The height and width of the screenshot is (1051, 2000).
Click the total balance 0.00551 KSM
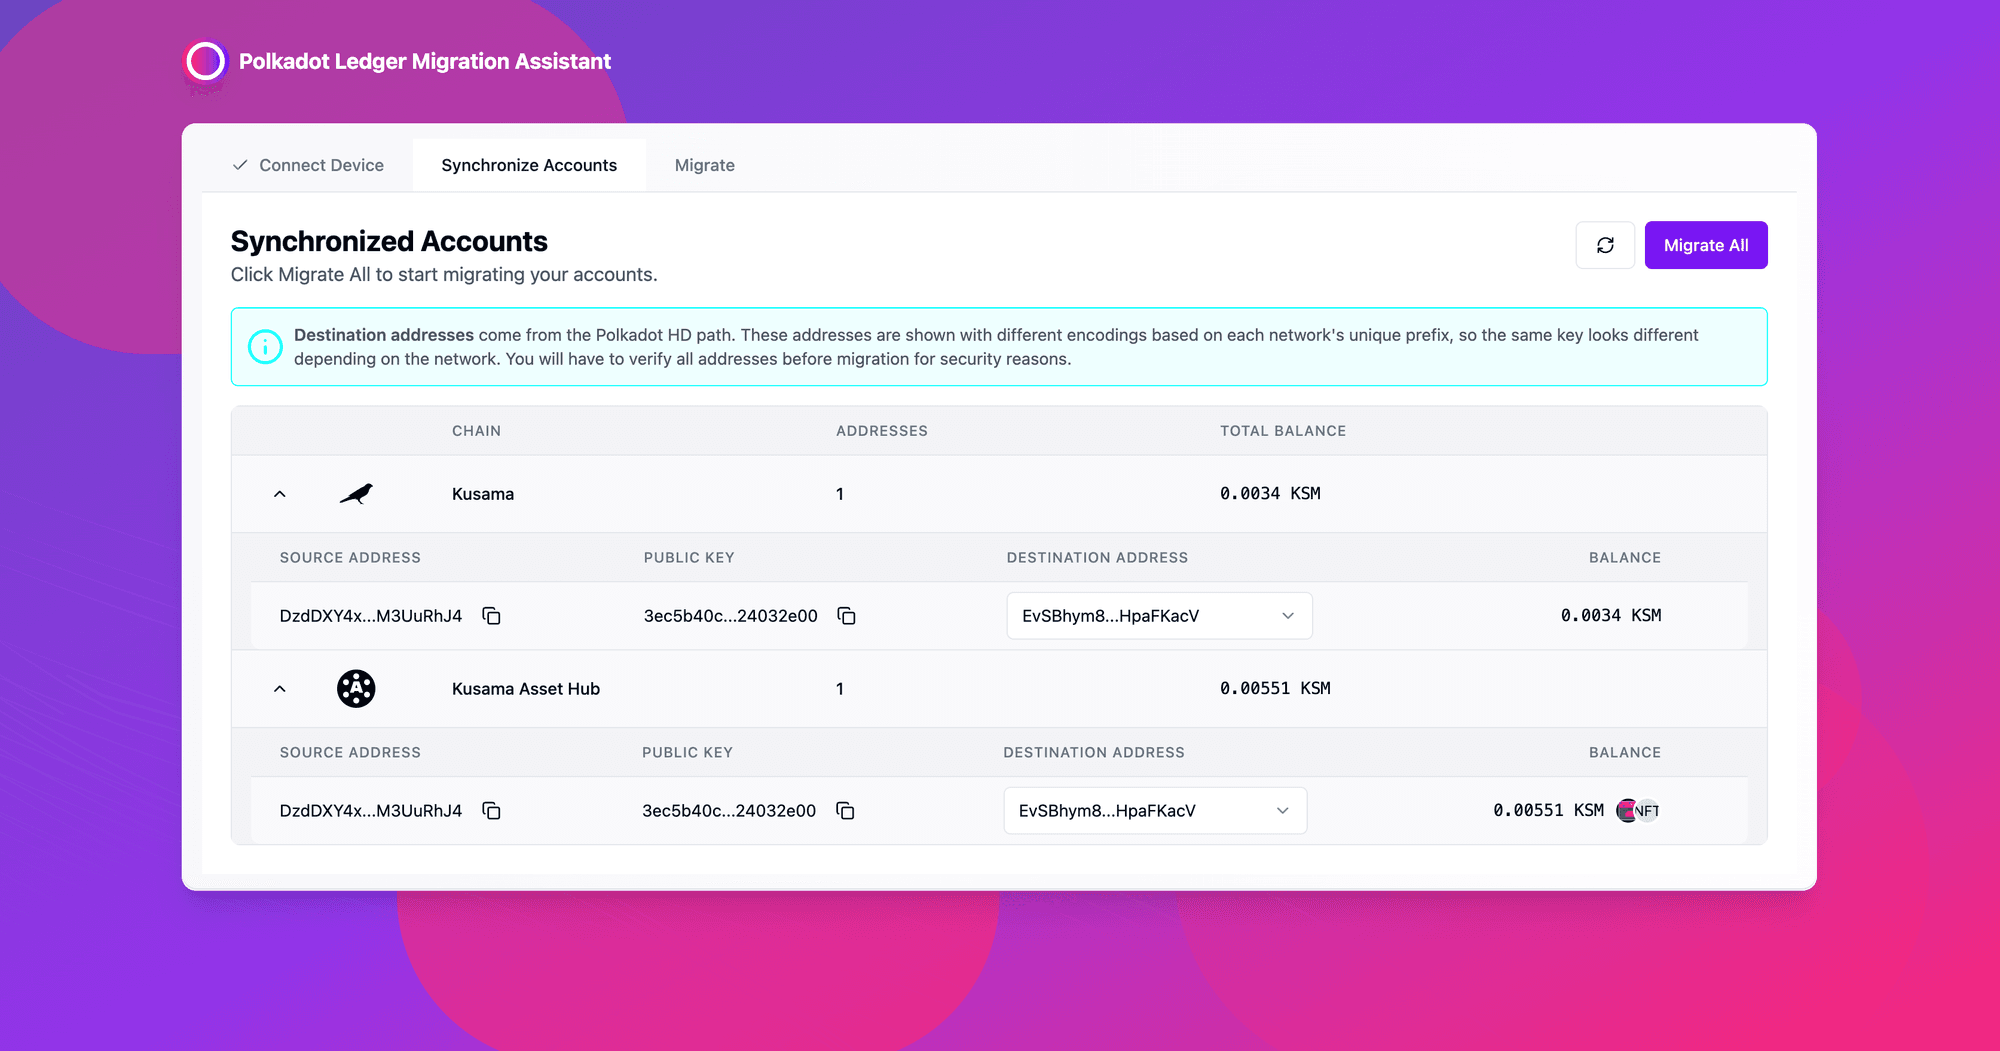click(x=1275, y=689)
